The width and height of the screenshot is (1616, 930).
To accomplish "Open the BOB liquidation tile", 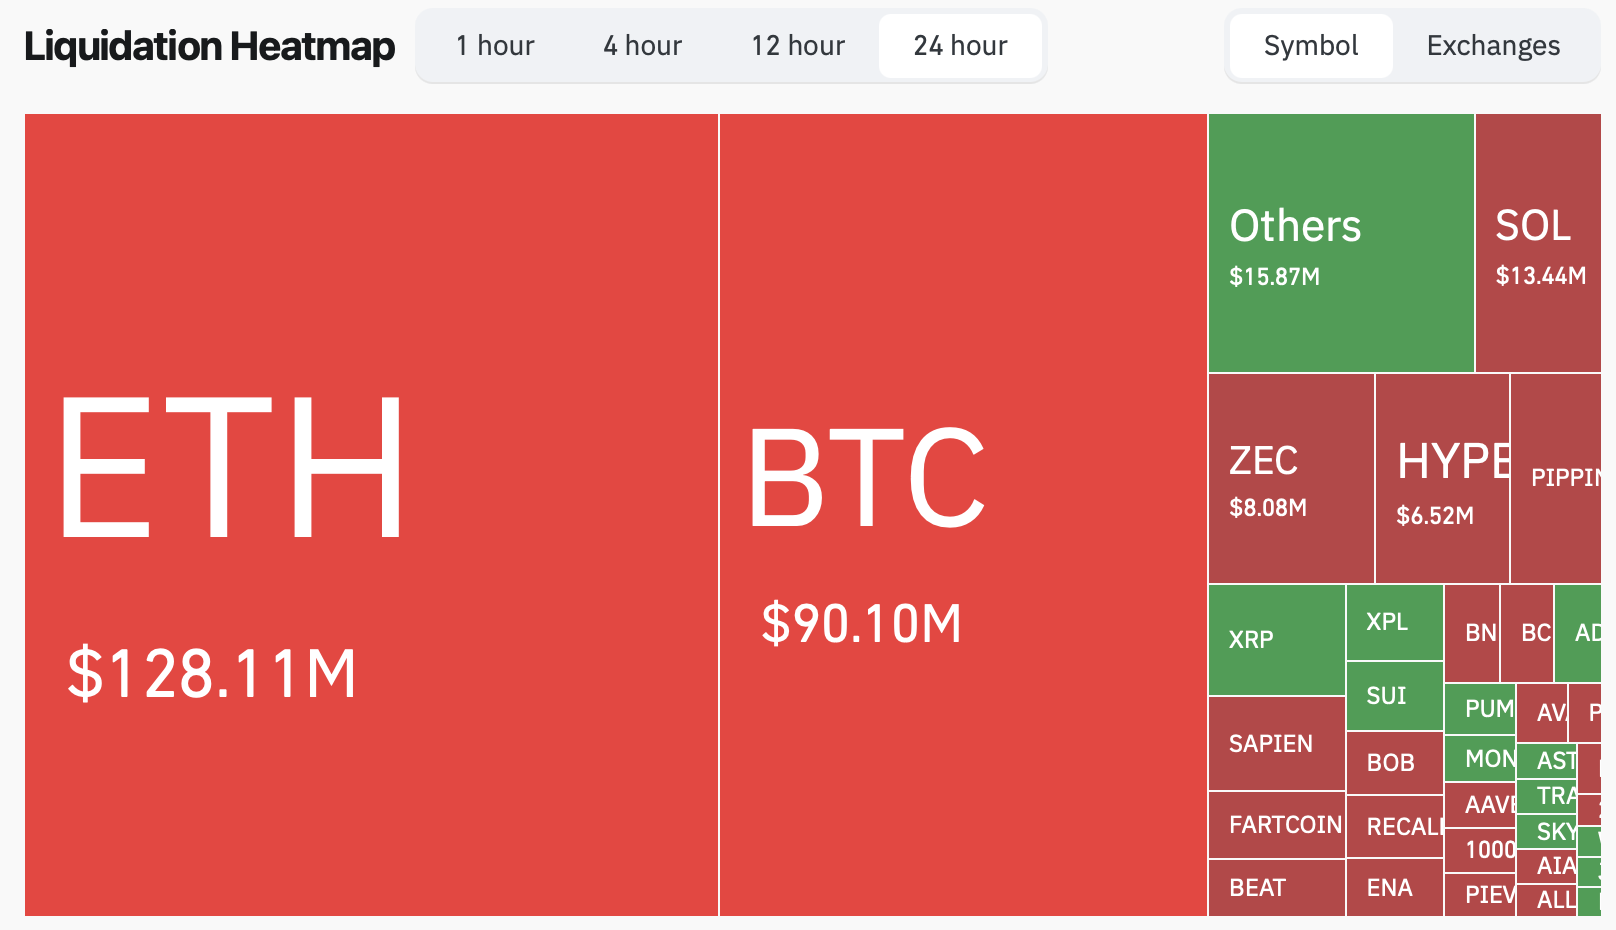I will point(1394,763).
